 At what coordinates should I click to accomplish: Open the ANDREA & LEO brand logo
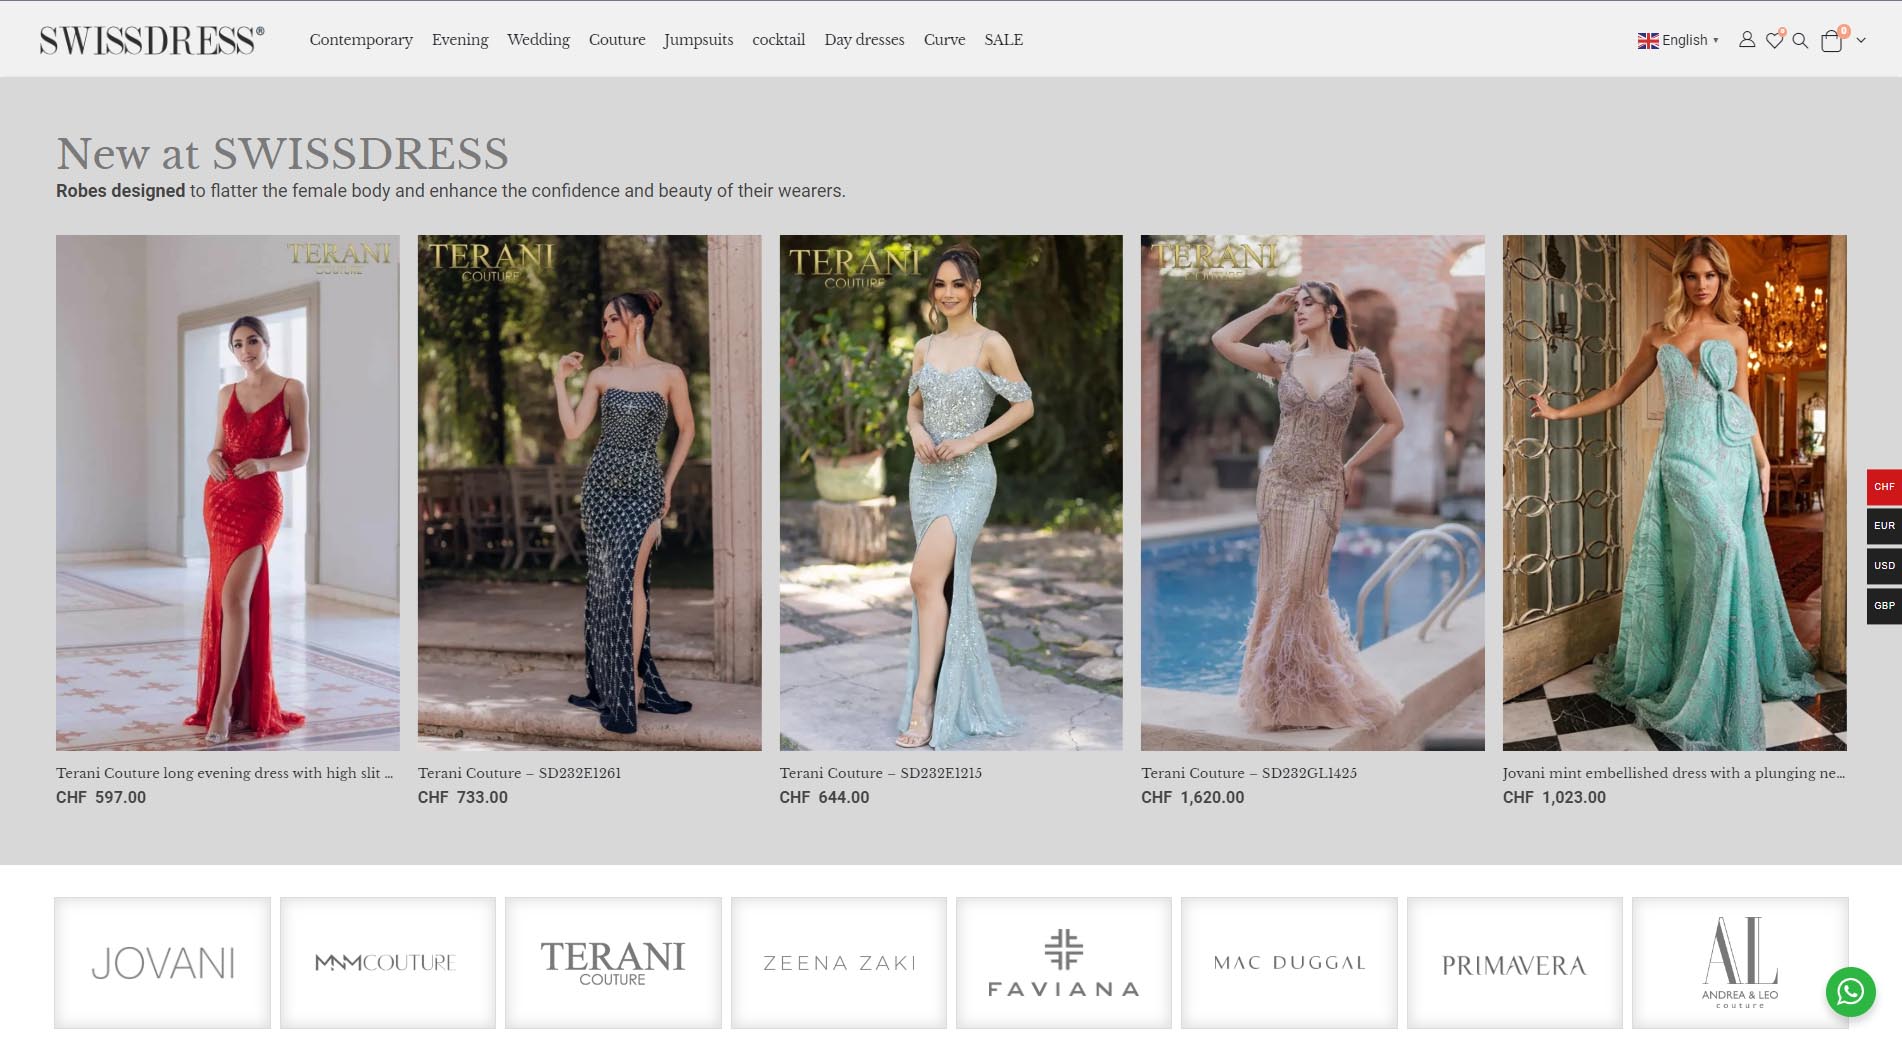tap(1740, 963)
